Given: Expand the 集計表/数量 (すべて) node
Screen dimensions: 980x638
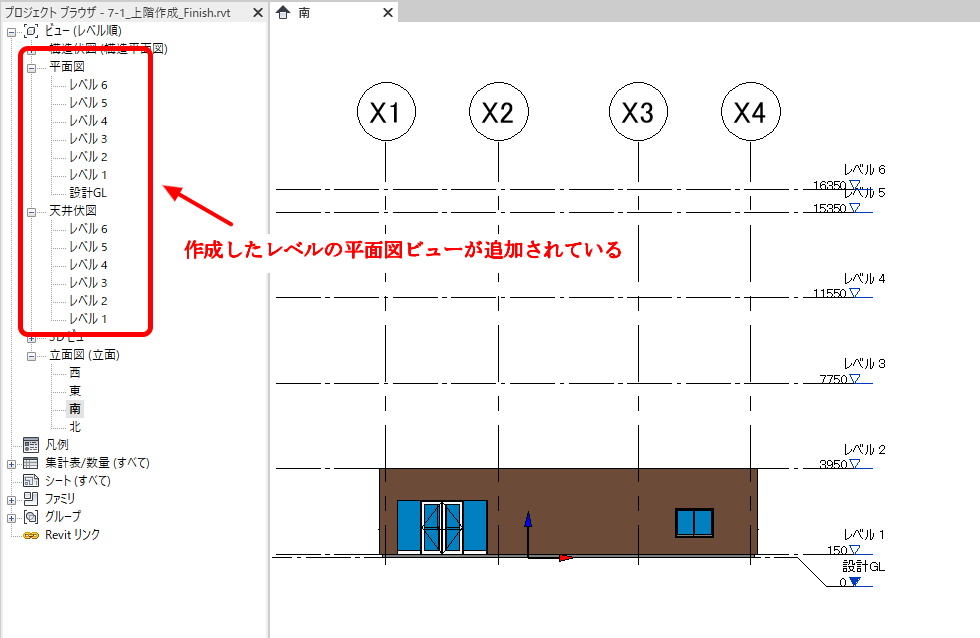Looking at the screenshot, I should click(11, 464).
